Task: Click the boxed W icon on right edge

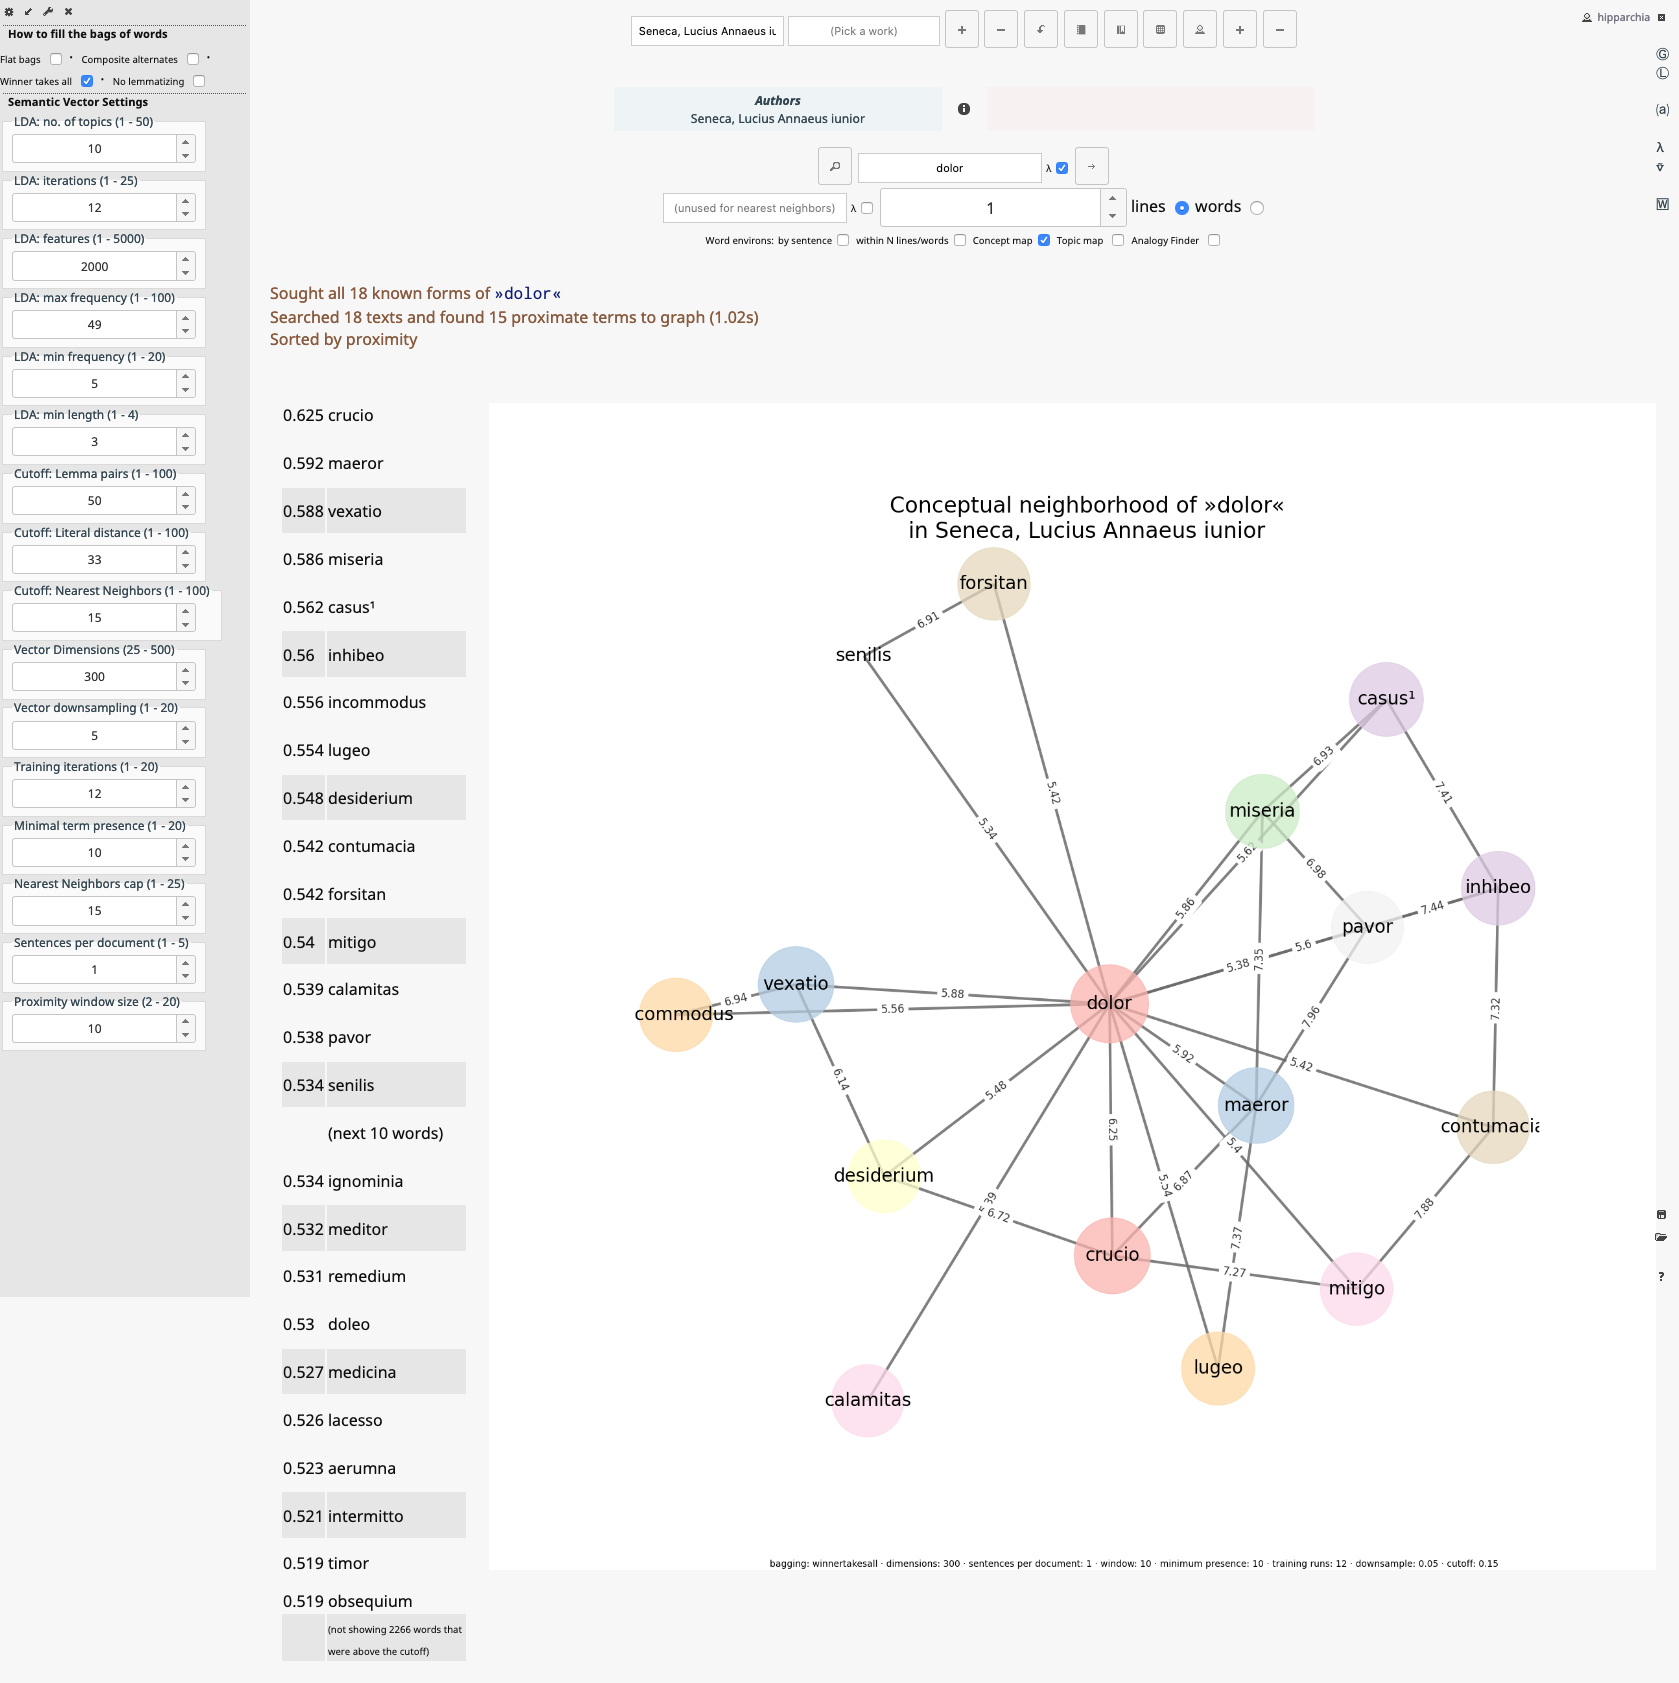Action: pos(1662,204)
